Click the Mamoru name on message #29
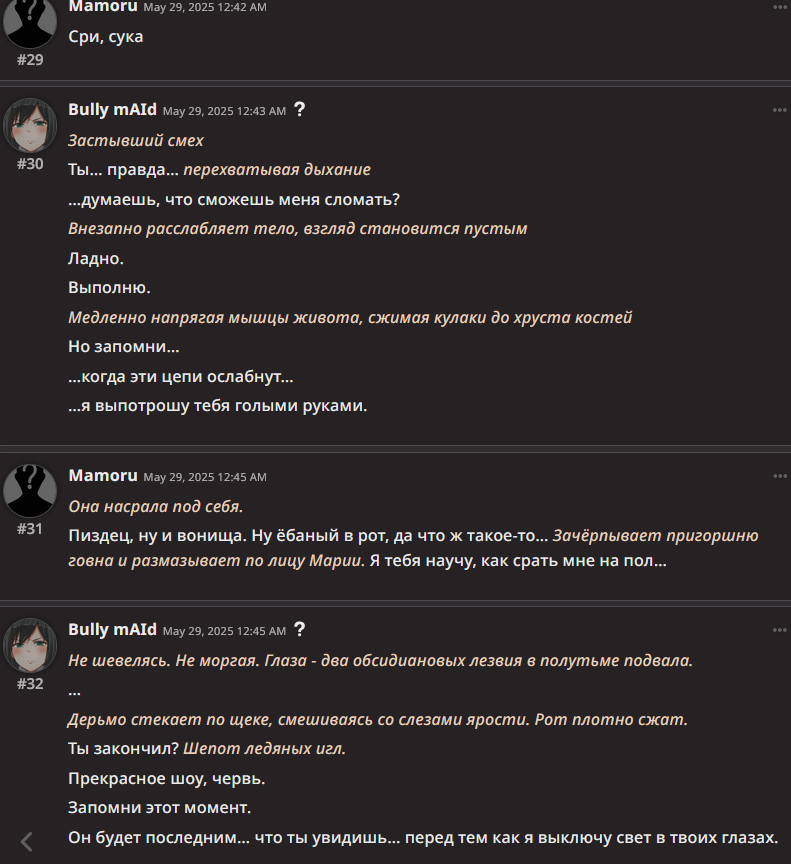Screen dimensions: 791x864 tap(103, 6)
